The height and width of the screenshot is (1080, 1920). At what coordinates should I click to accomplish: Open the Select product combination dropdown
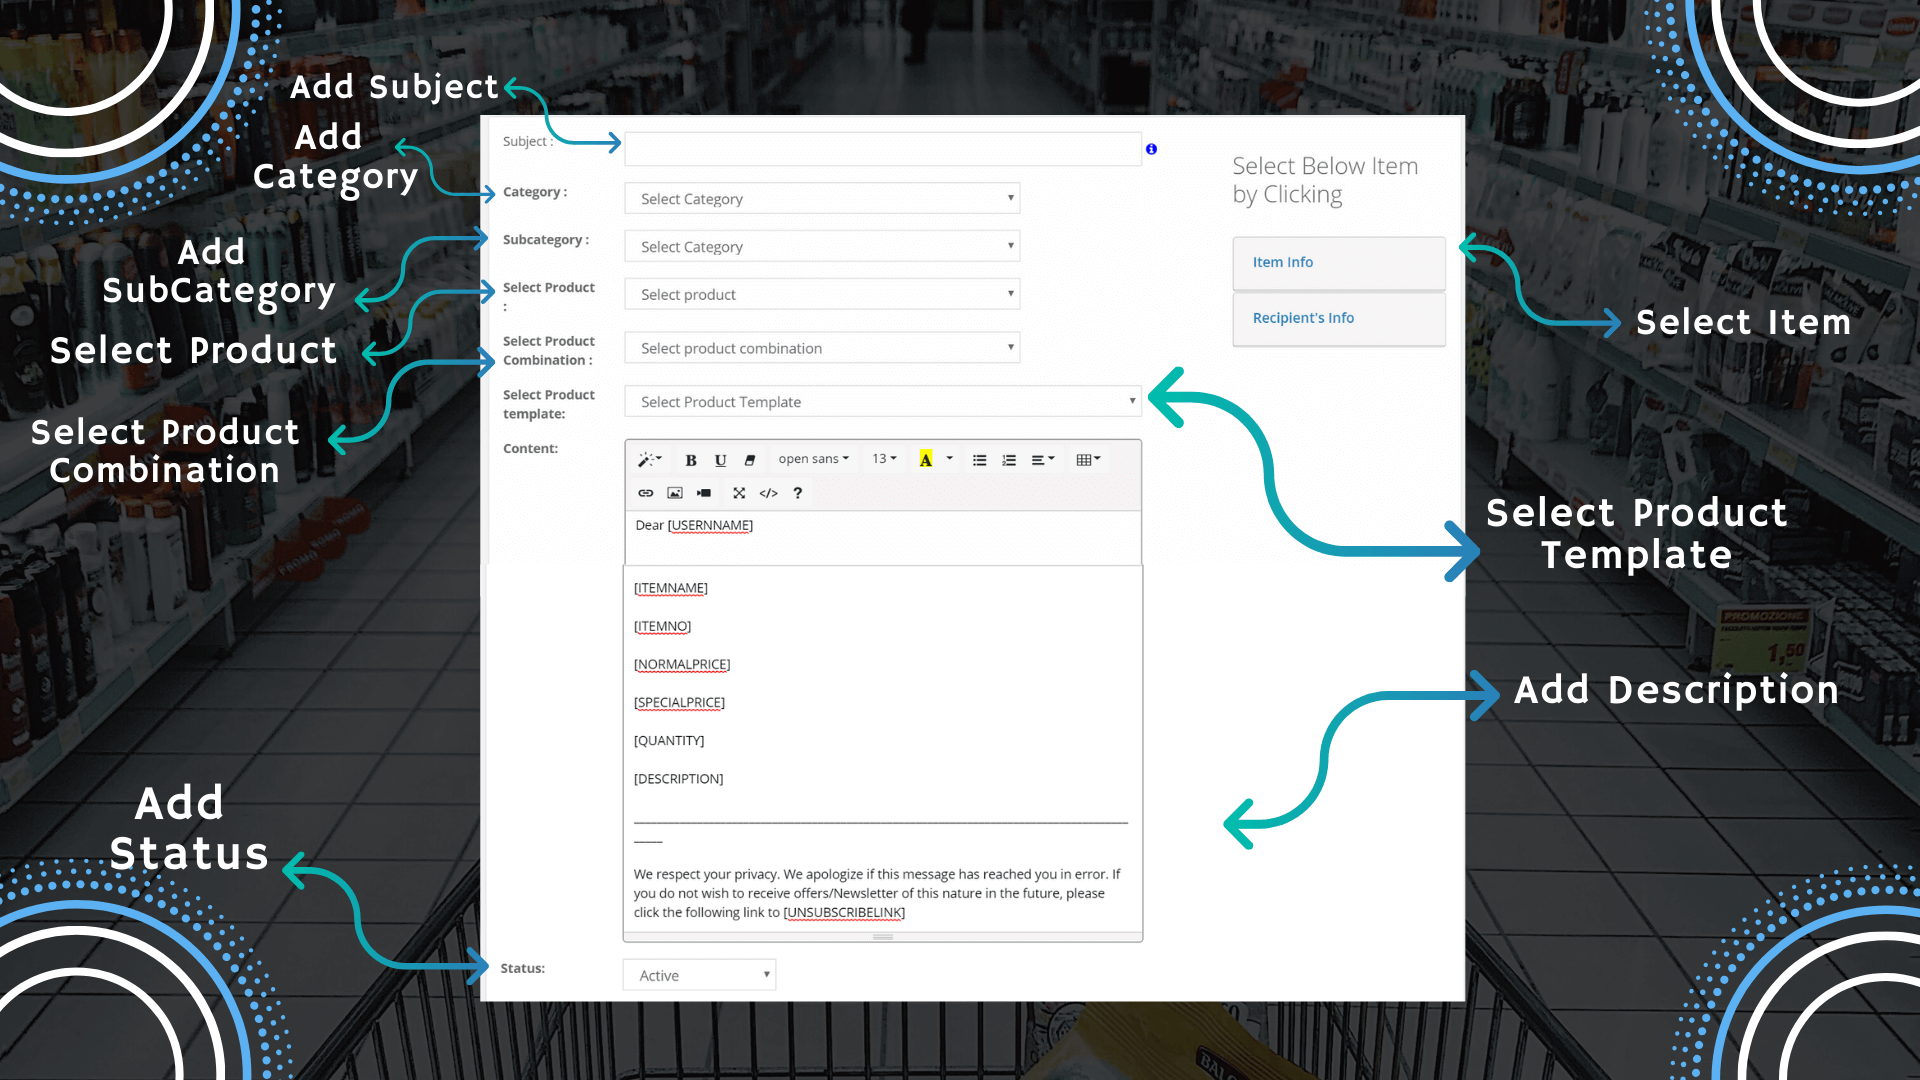pyautogui.click(x=822, y=348)
